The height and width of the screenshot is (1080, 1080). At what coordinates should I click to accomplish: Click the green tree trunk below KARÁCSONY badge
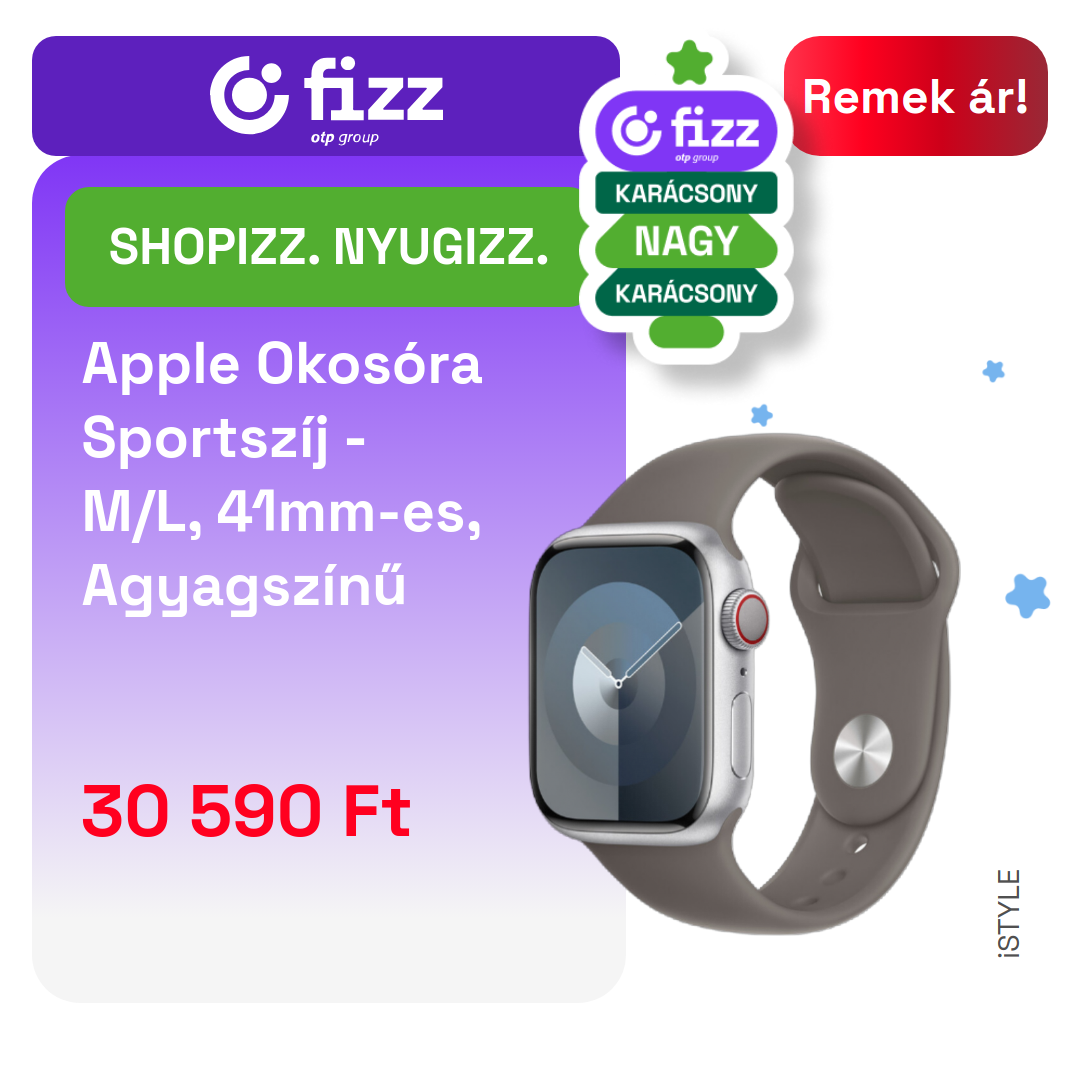[x=686, y=333]
